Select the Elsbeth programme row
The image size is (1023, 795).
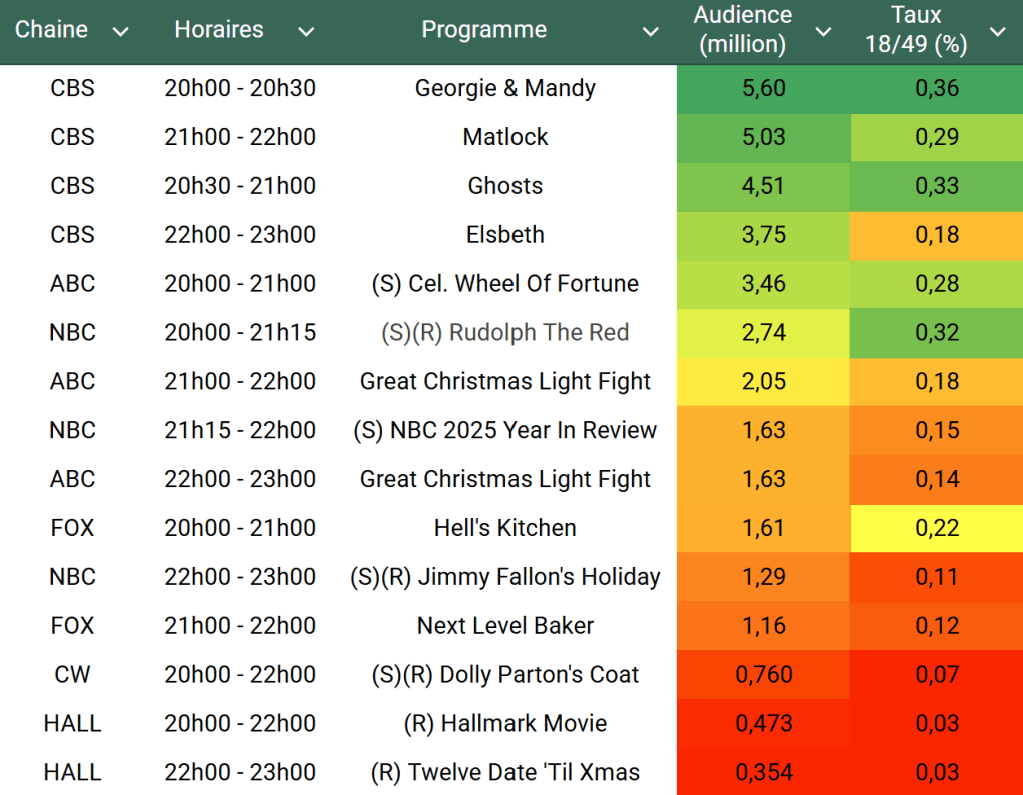505,235
